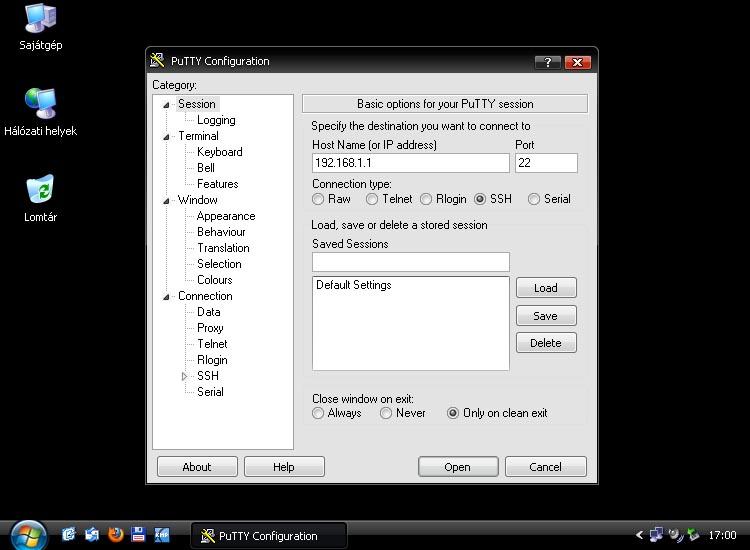Select the Telnet connection type
The image size is (750, 550).
[x=372, y=199]
